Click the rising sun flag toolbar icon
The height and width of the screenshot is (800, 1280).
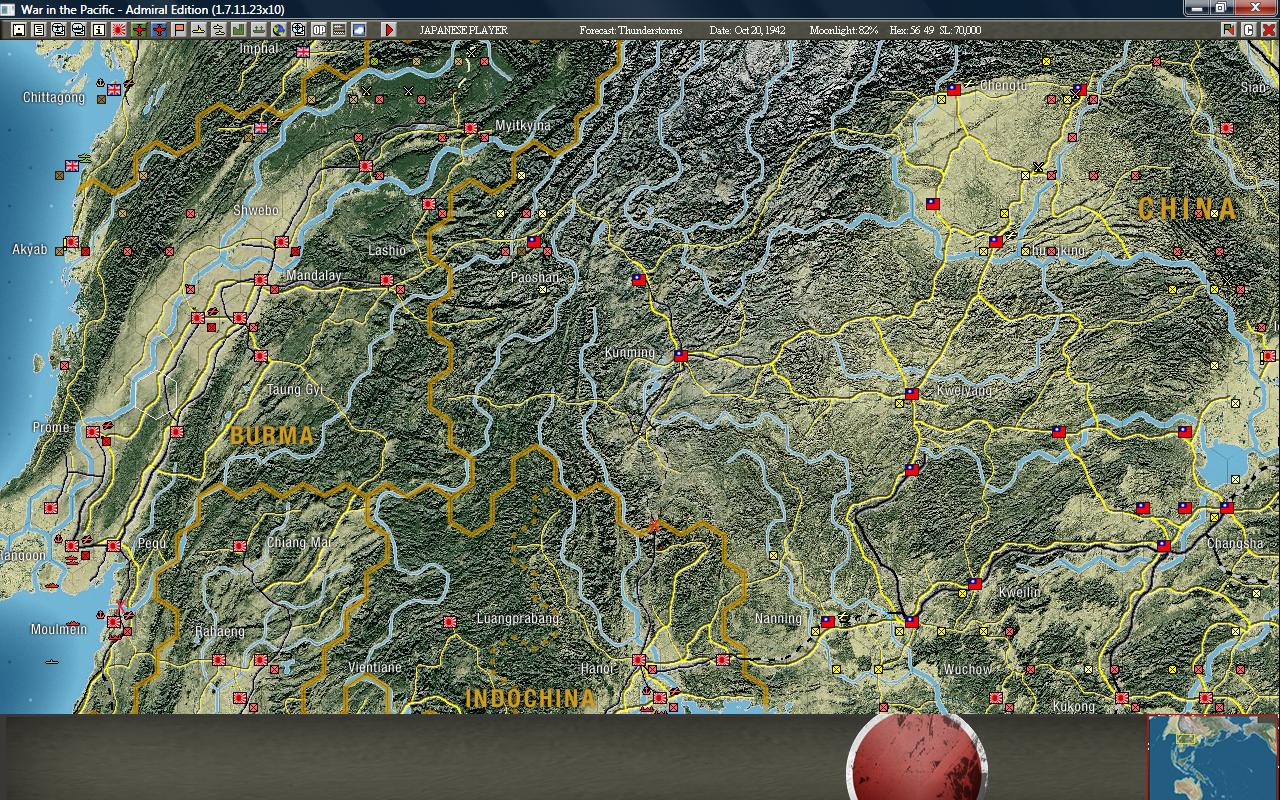119,30
